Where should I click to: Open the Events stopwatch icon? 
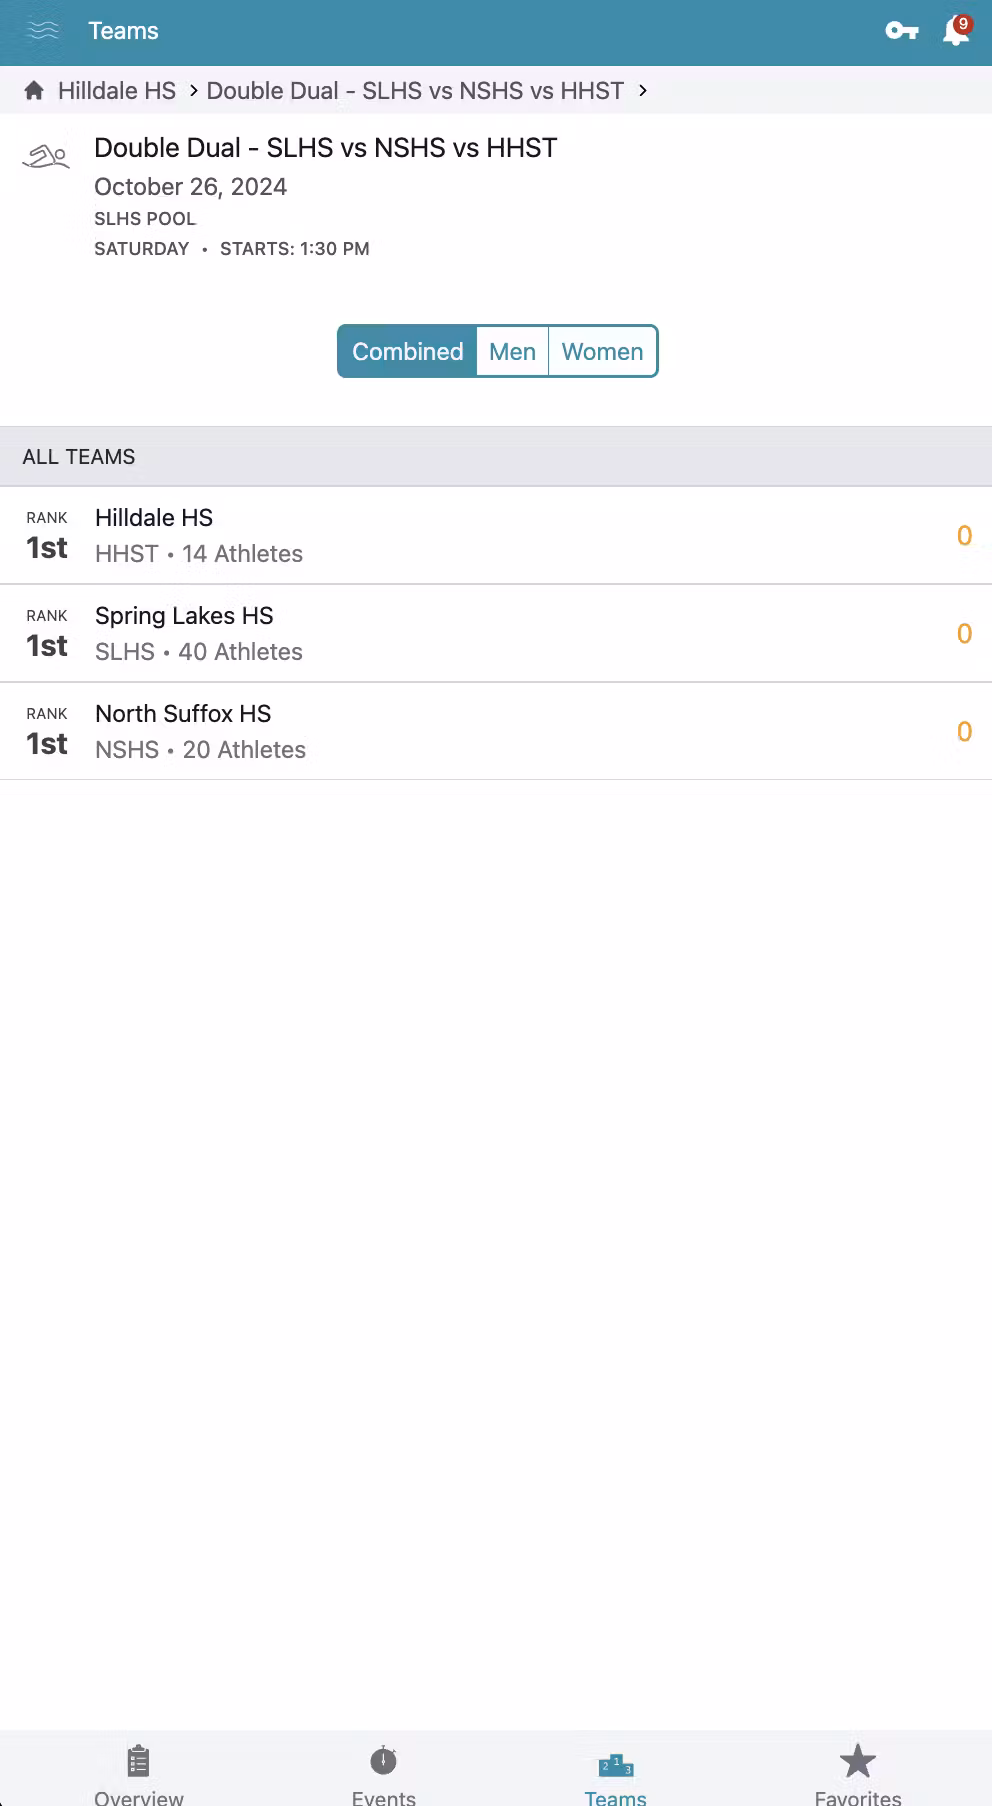coord(384,1762)
